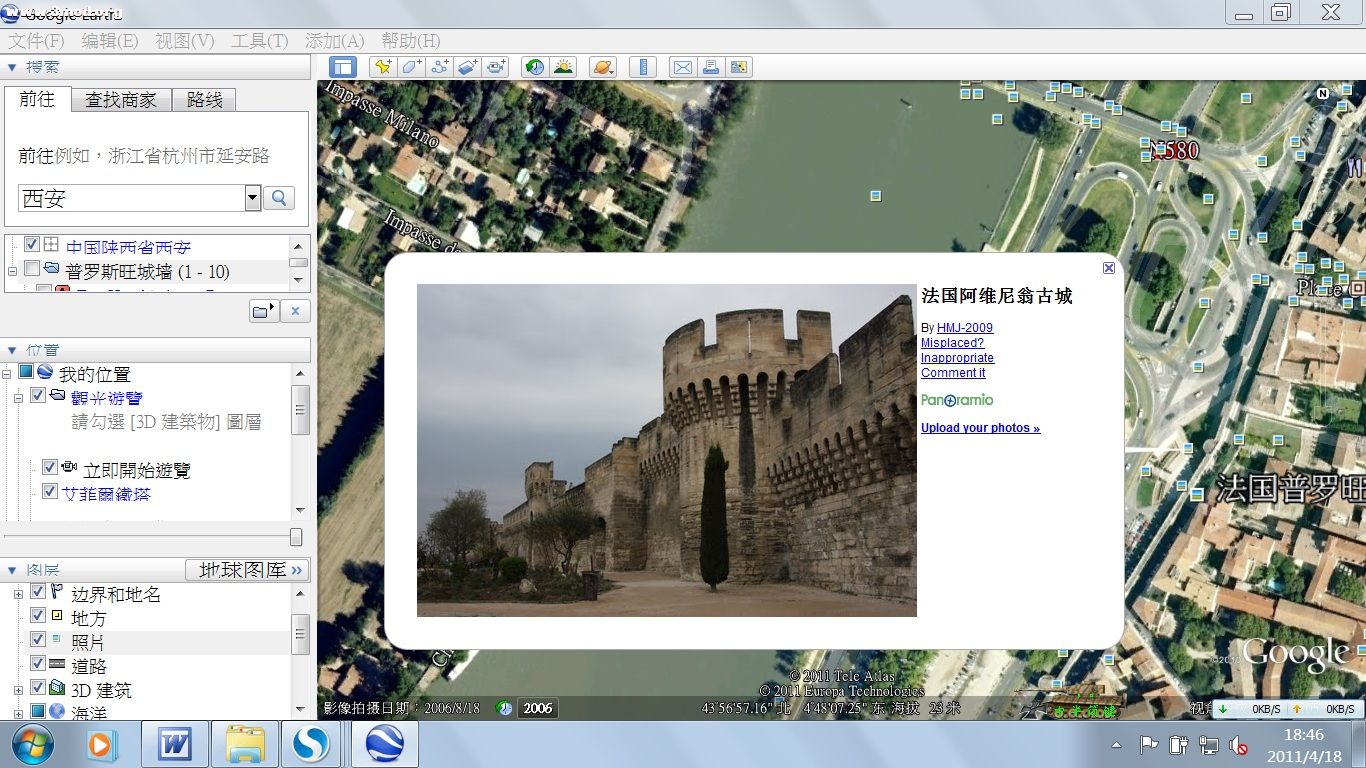1366x768 pixels.
Task: Uncheck the 道路 layer checkbox
Action: pos(38,664)
